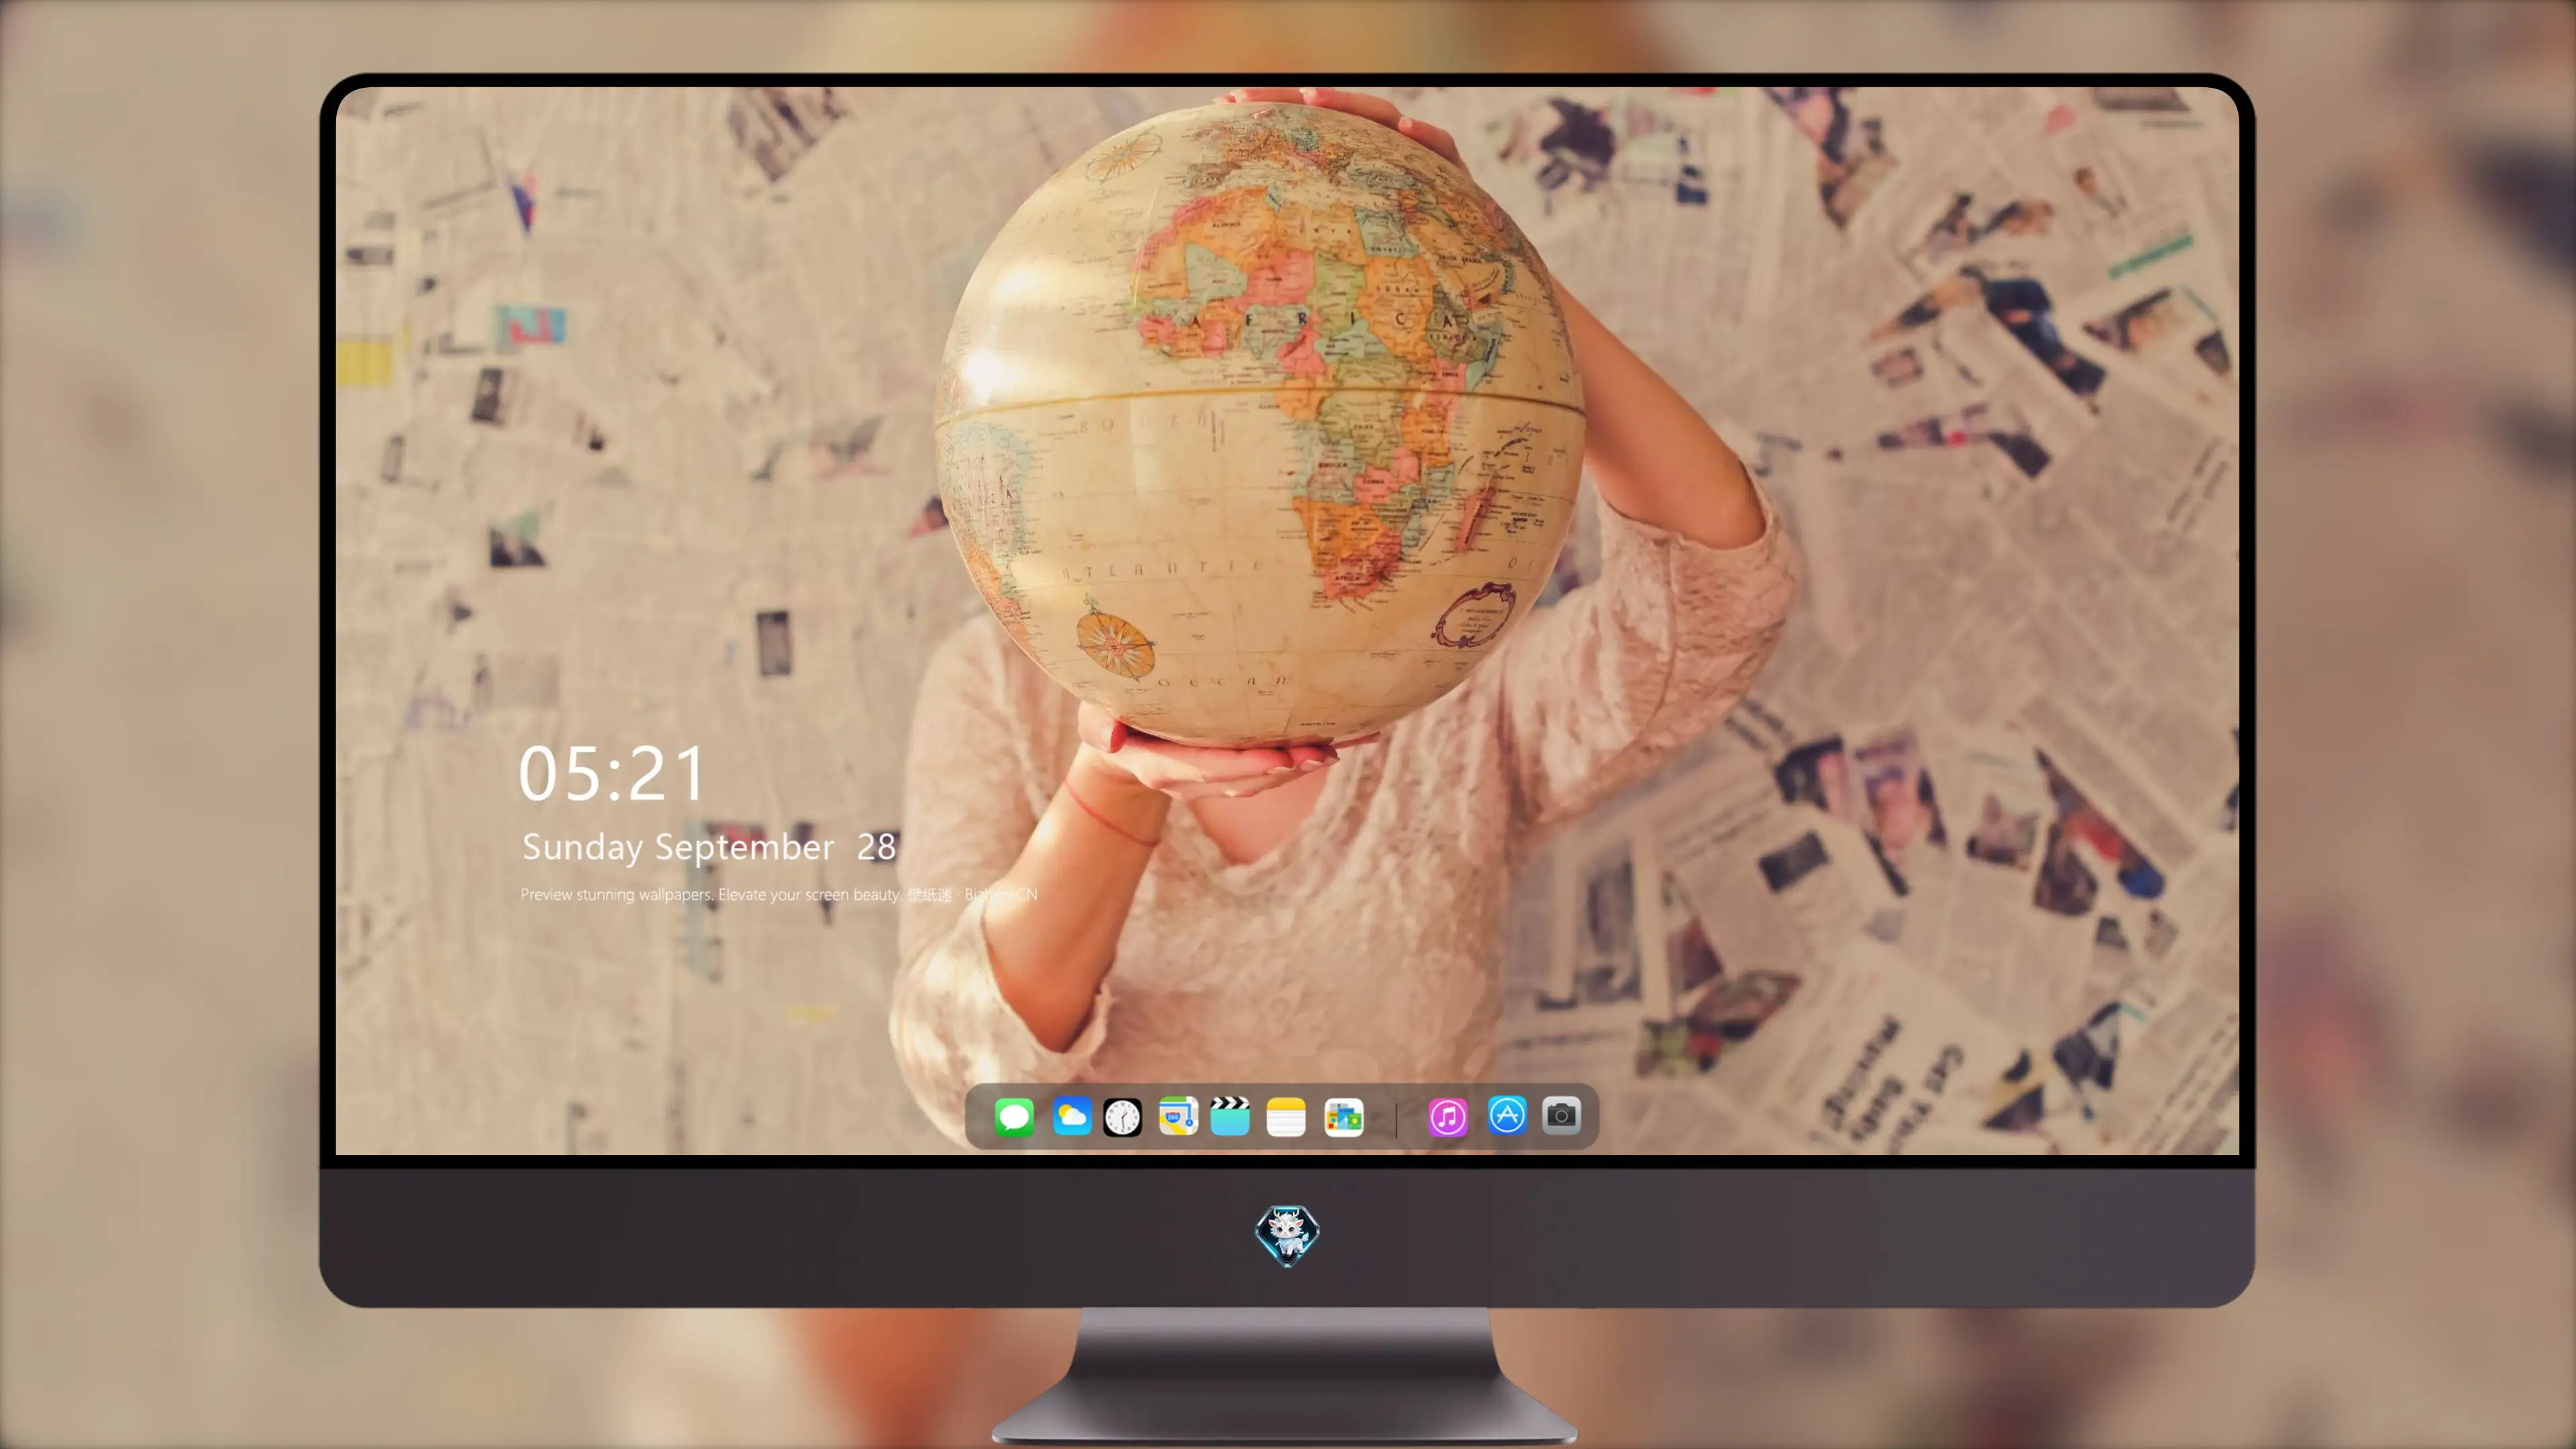Click the dragon logo on monitor chin
Image resolution: width=2576 pixels, height=1449 pixels.
tap(1287, 1235)
